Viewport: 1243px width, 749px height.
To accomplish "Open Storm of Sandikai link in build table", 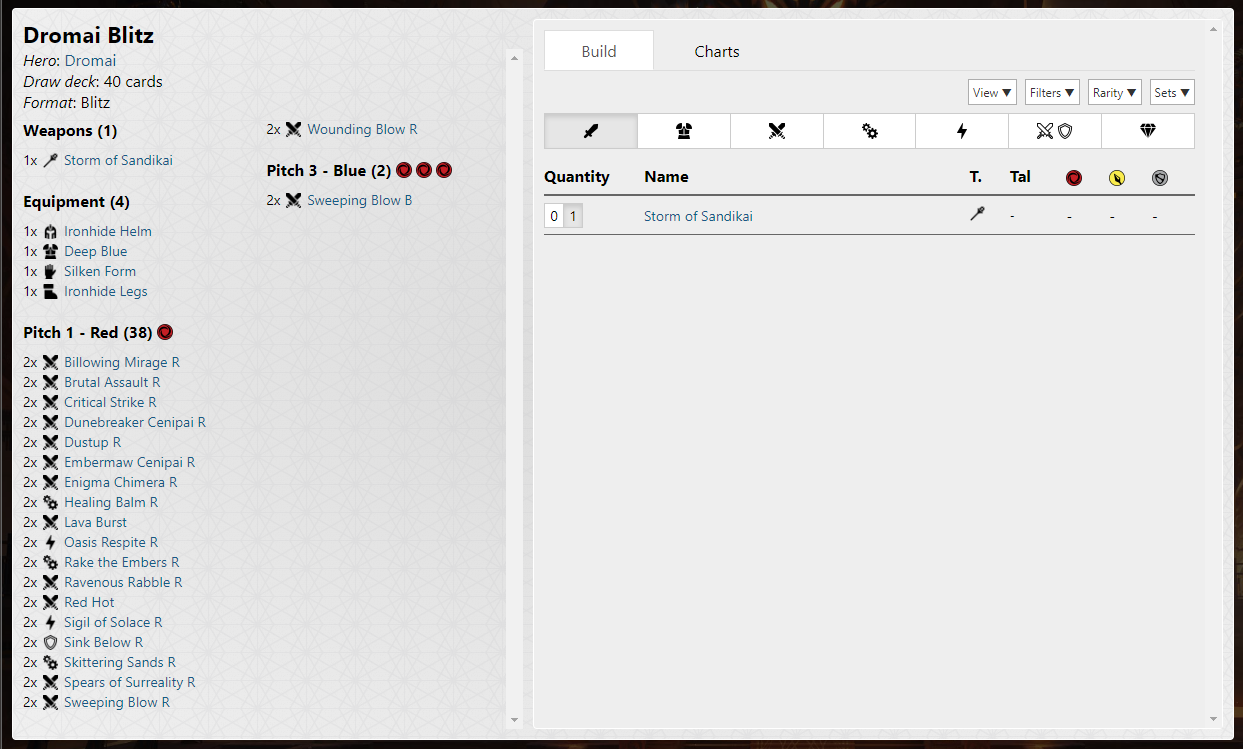I will point(698,216).
